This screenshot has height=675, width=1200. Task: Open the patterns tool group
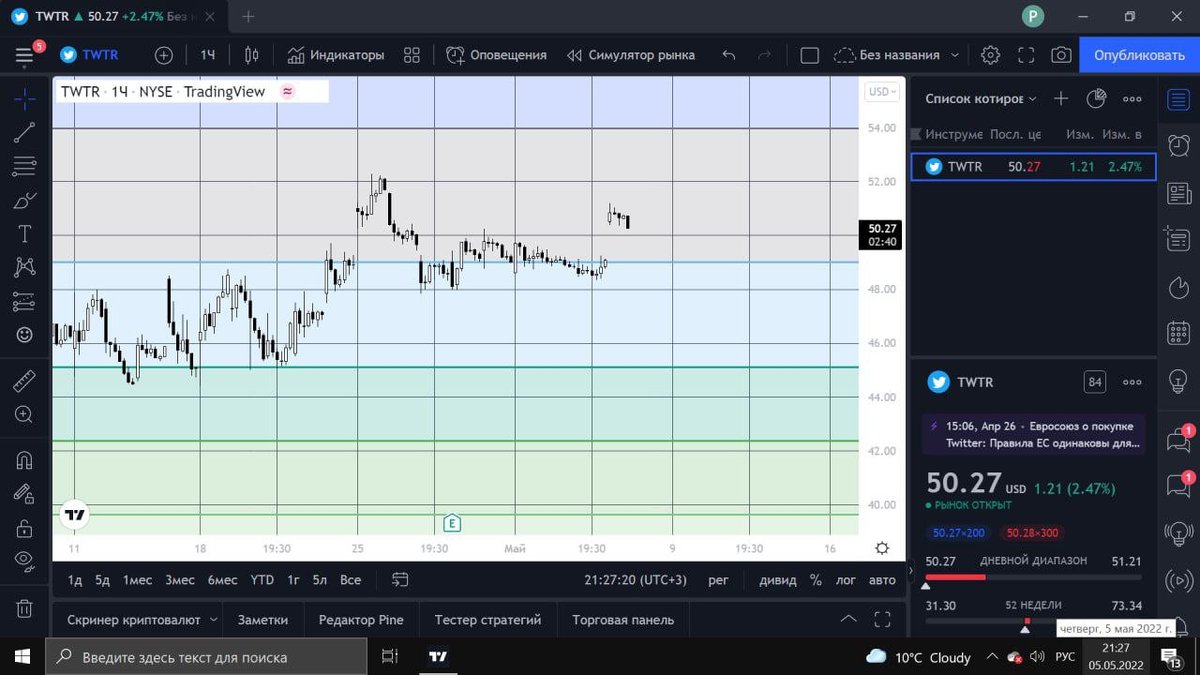point(25,267)
